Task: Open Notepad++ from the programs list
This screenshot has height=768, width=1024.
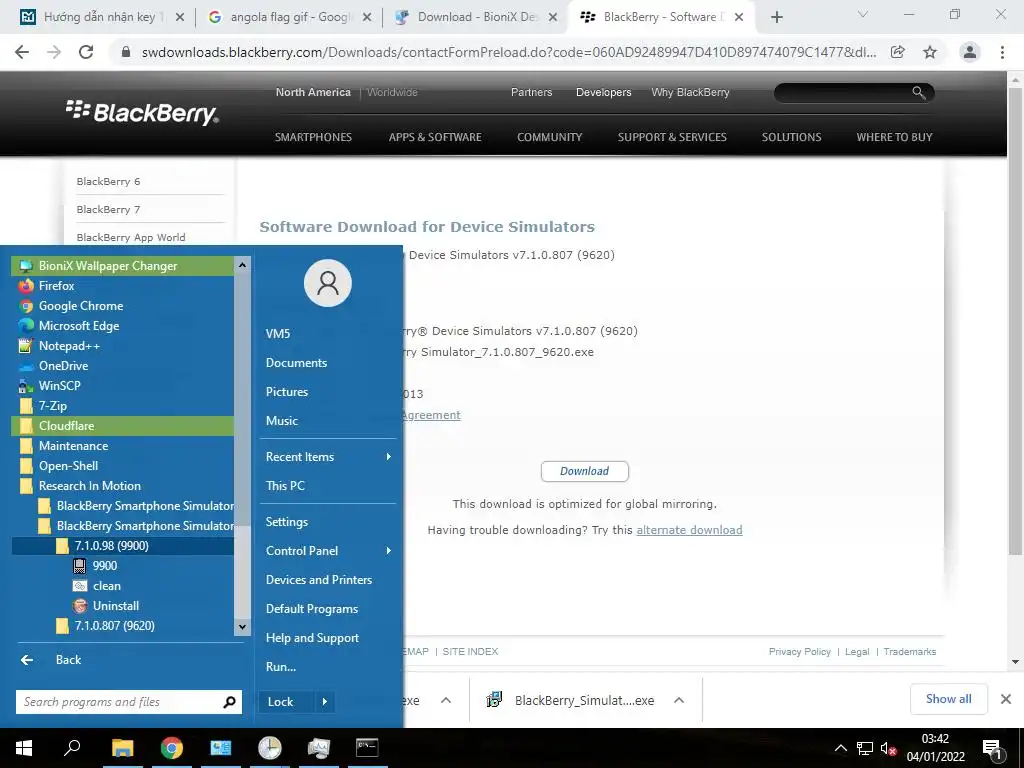Action: pyautogui.click(x=123, y=346)
